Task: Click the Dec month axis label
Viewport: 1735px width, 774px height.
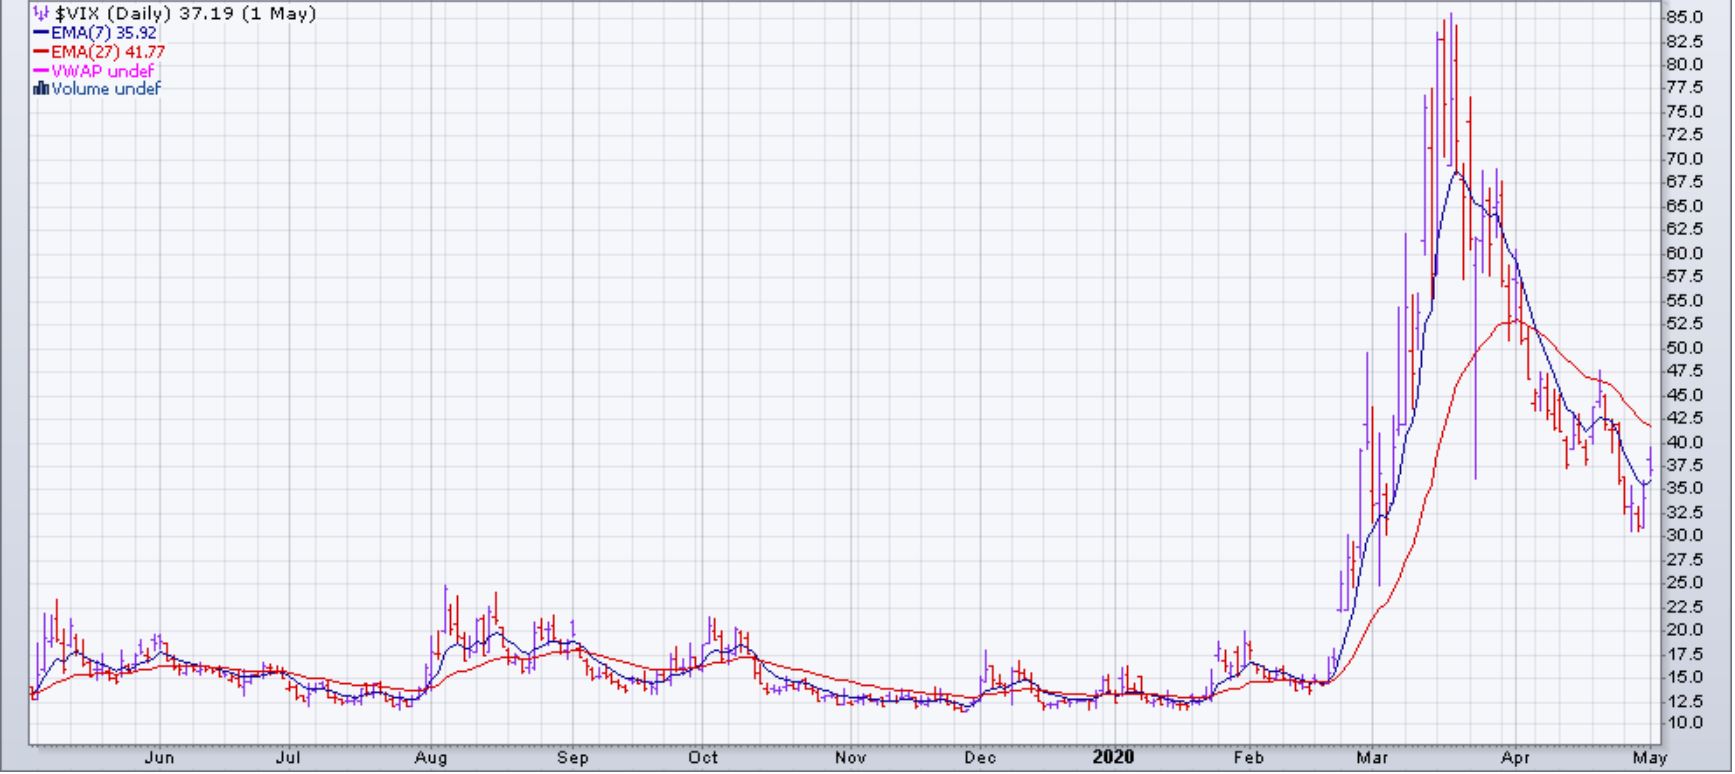Action: coord(980,758)
